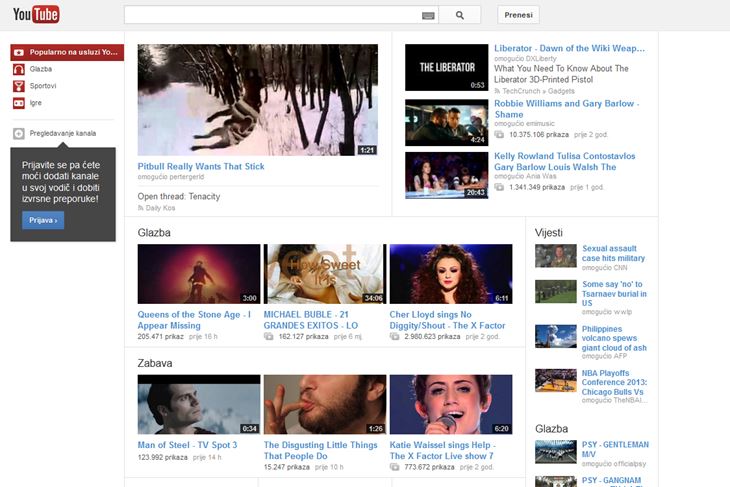Click the views icon beside 1.341.349 prikaza
The width and height of the screenshot is (730, 487).
point(499,187)
